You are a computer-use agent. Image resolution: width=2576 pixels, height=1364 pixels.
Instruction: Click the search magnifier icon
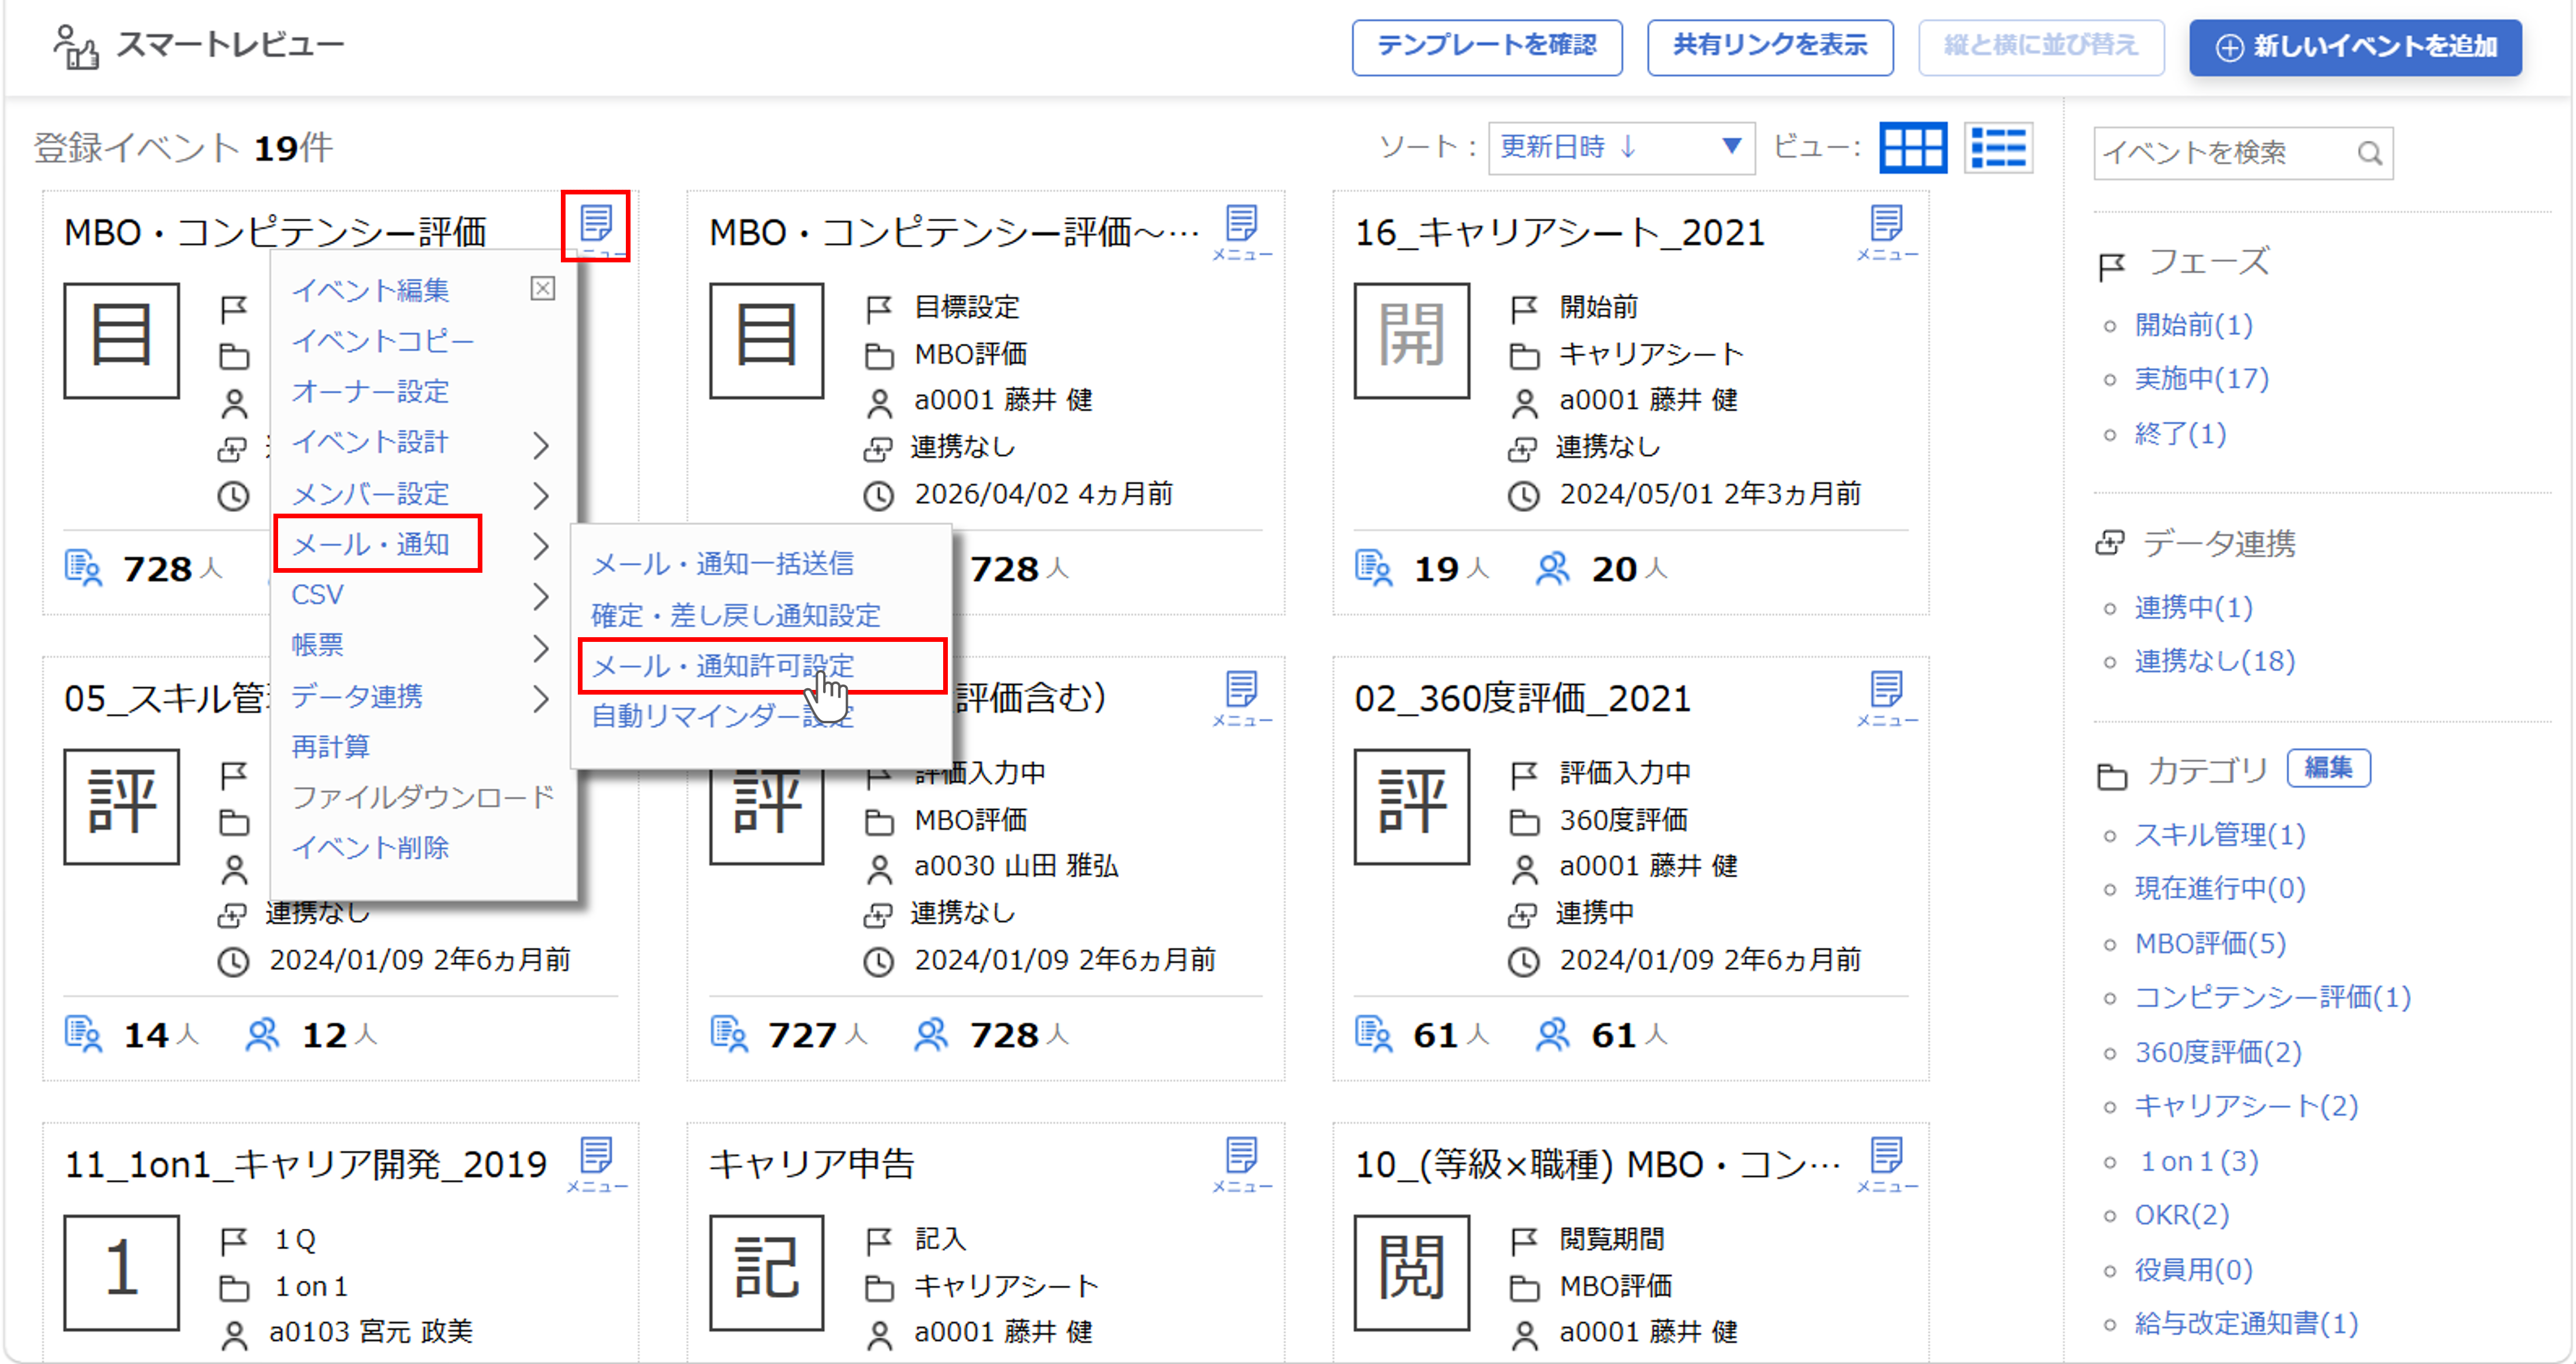pyautogui.click(x=2369, y=153)
